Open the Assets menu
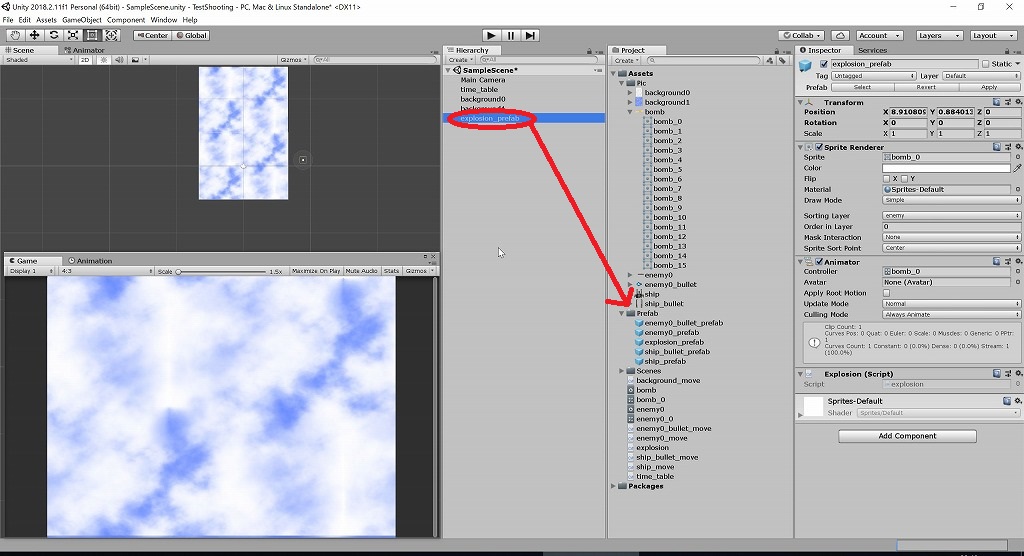Image resolution: width=1024 pixels, height=556 pixels. point(46,20)
